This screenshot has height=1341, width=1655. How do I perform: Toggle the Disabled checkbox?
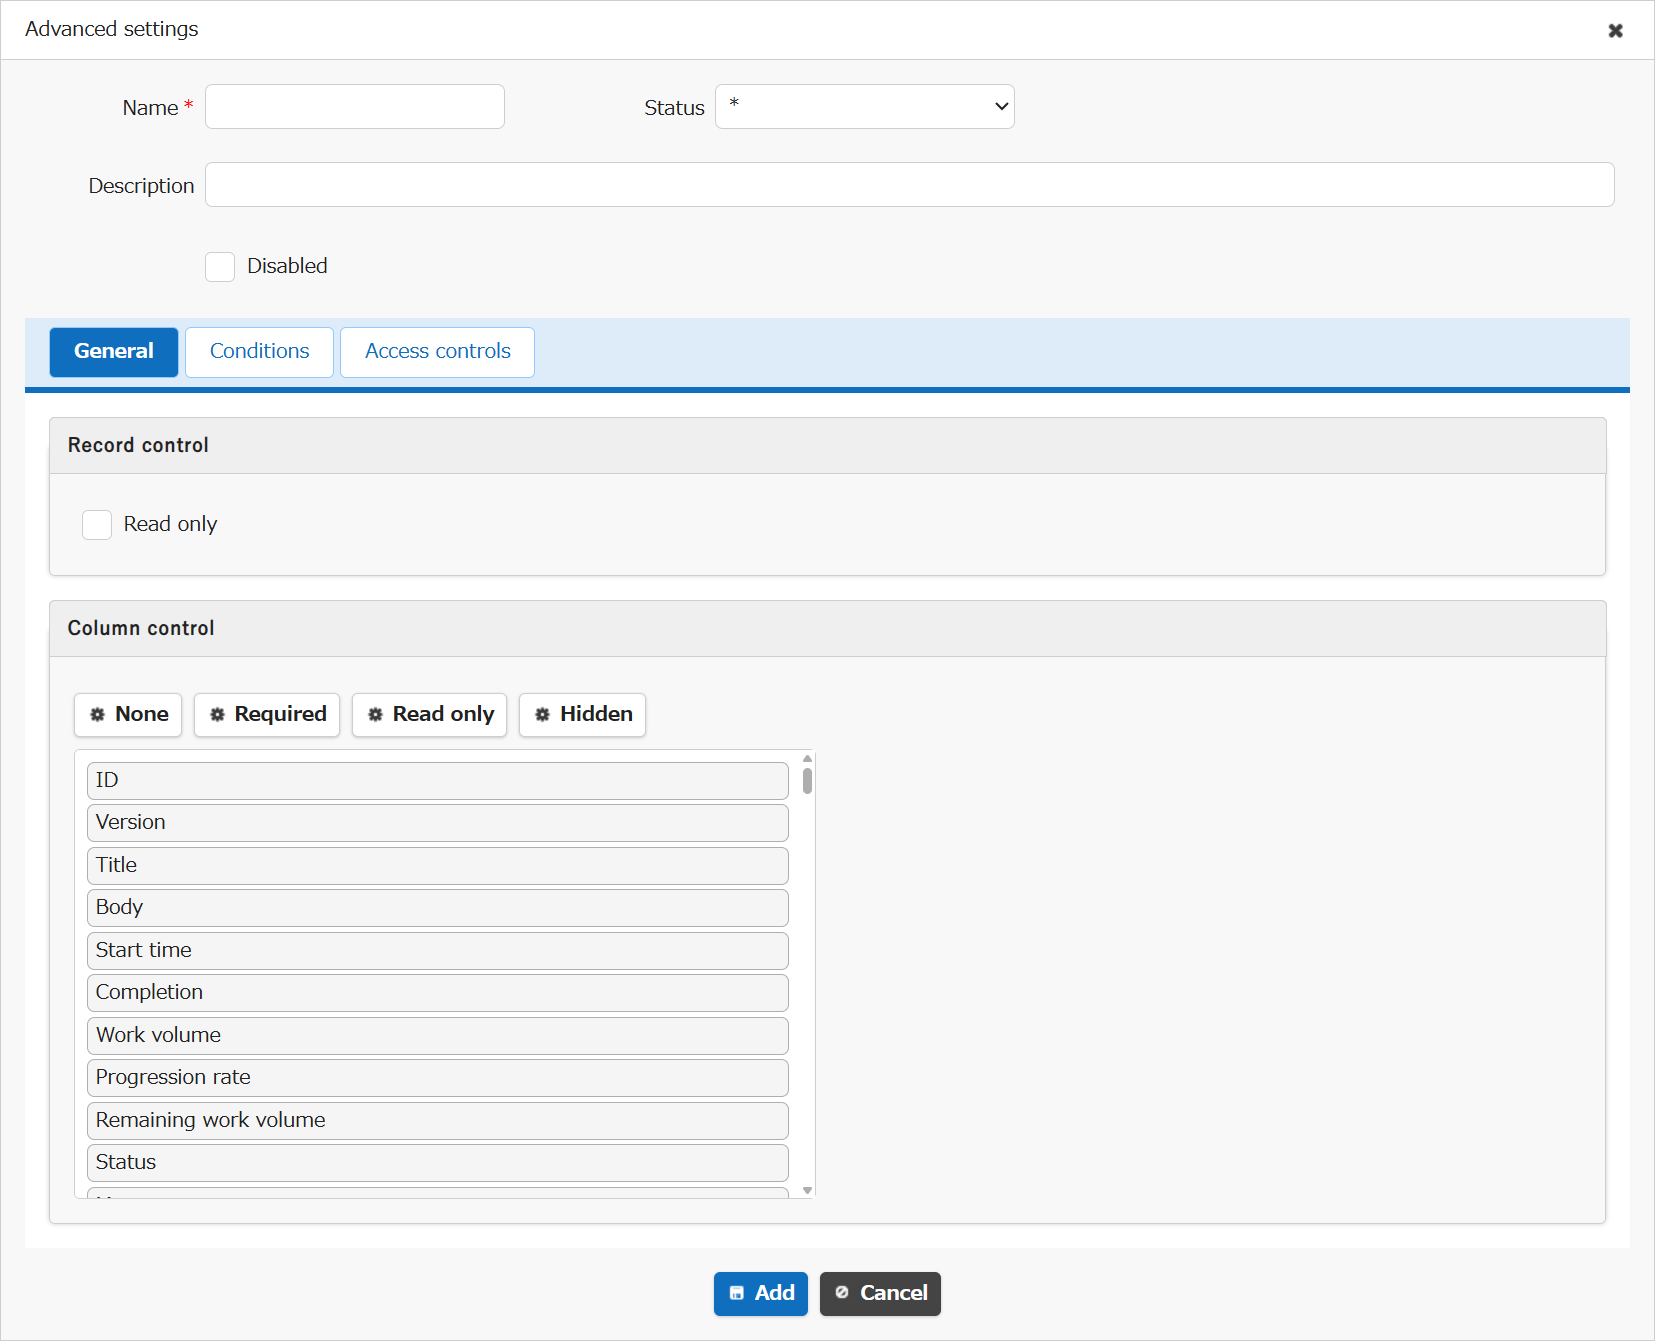pyautogui.click(x=220, y=267)
